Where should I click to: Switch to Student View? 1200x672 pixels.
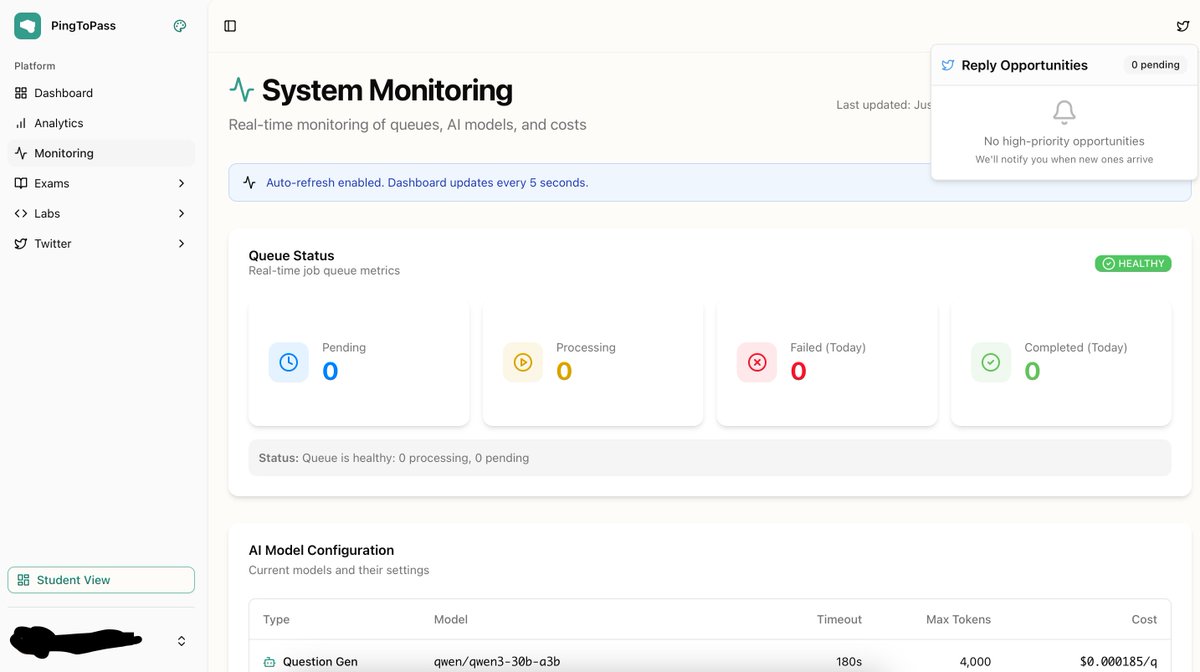[101, 580]
